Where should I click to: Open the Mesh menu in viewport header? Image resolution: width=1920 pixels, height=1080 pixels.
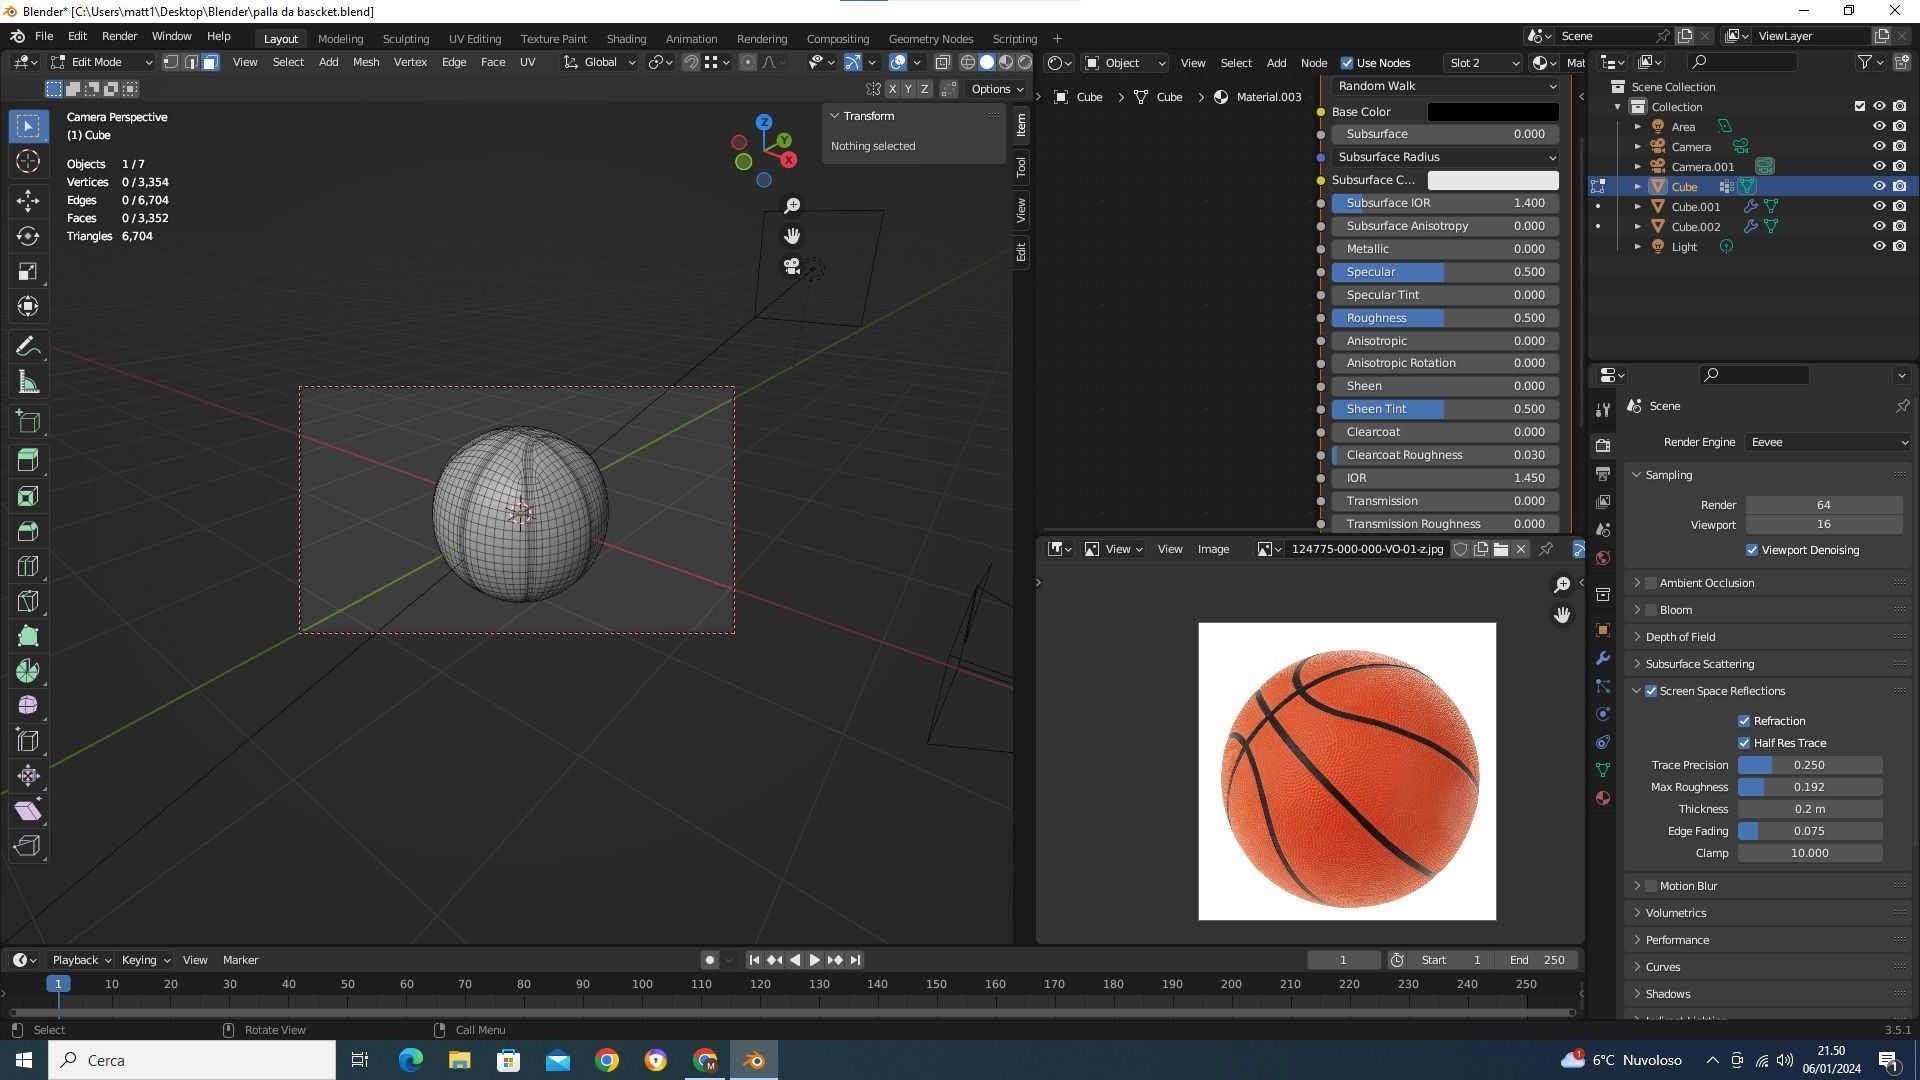coord(366,62)
